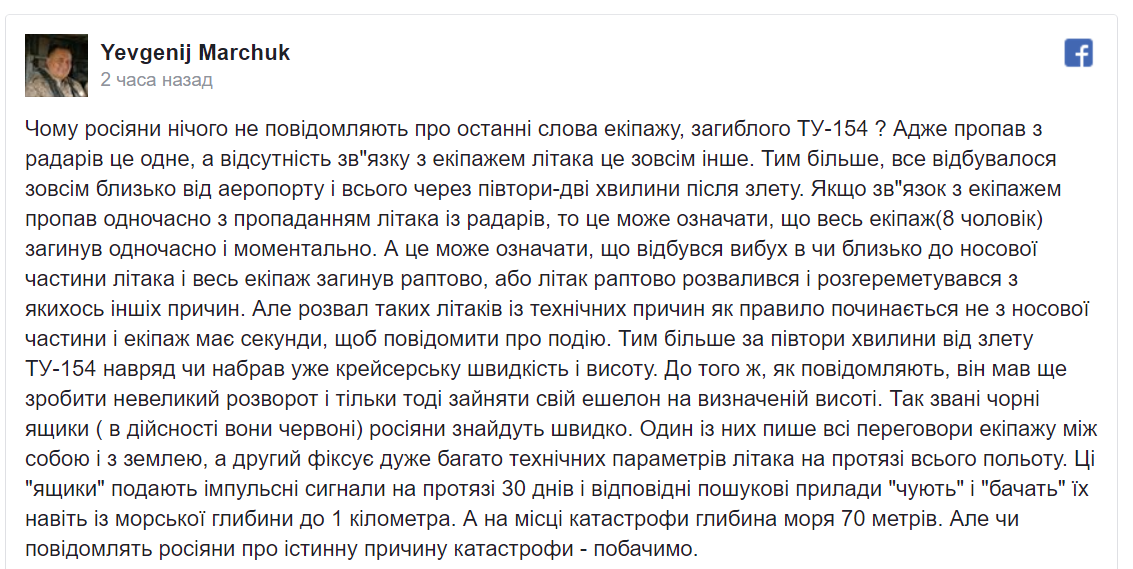Open Yevgenij Marchuk's profile photo
Screen dimensions: 1133x569
point(56,65)
